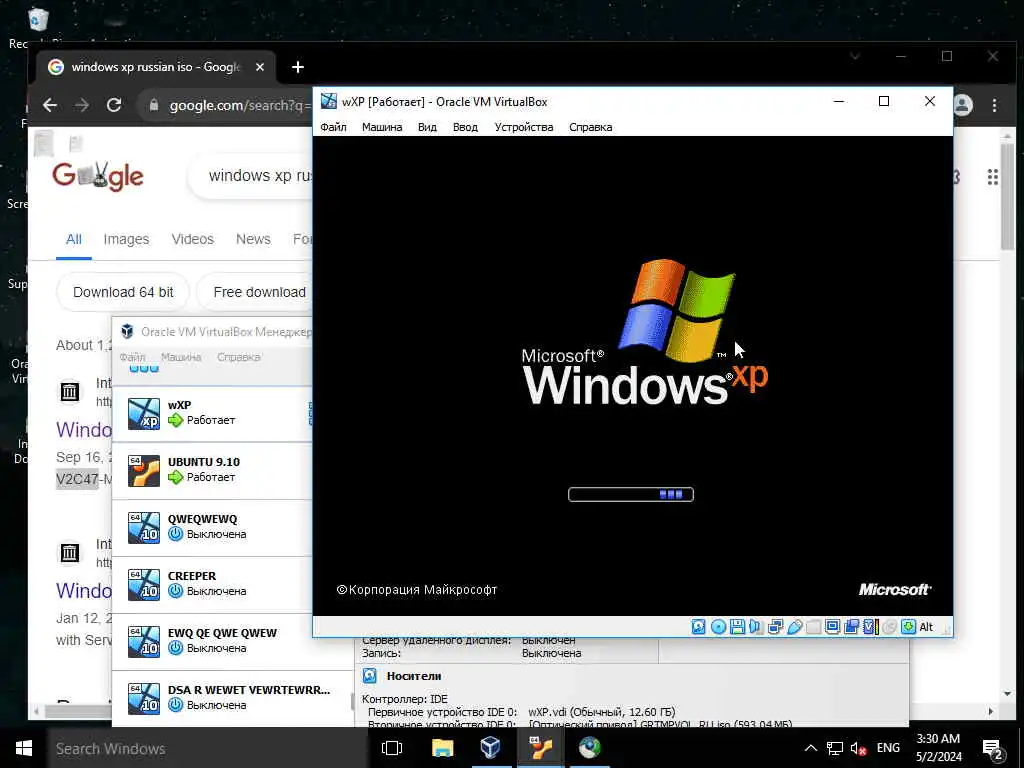Screen dimensions: 1024x768
Task: Click the Google doodle logo
Action: (x=98, y=176)
